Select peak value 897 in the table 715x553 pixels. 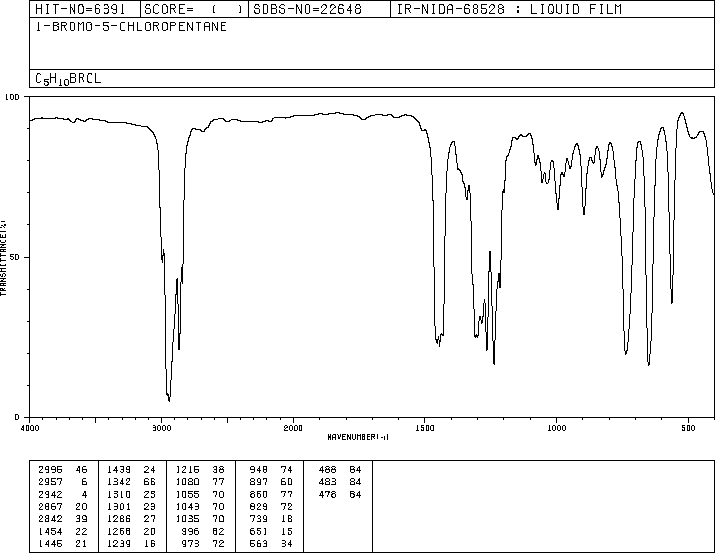click(259, 482)
